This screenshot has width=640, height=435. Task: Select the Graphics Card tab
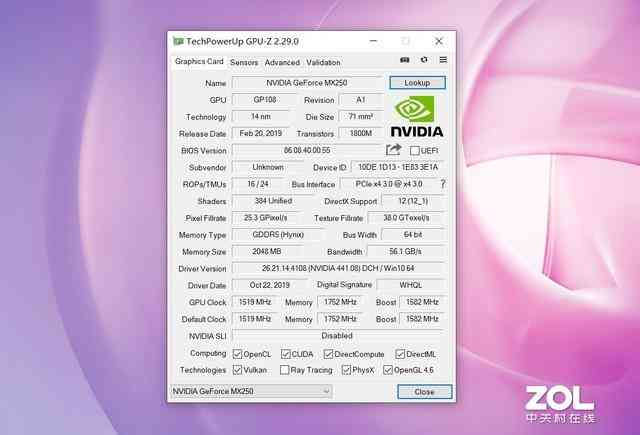point(199,62)
